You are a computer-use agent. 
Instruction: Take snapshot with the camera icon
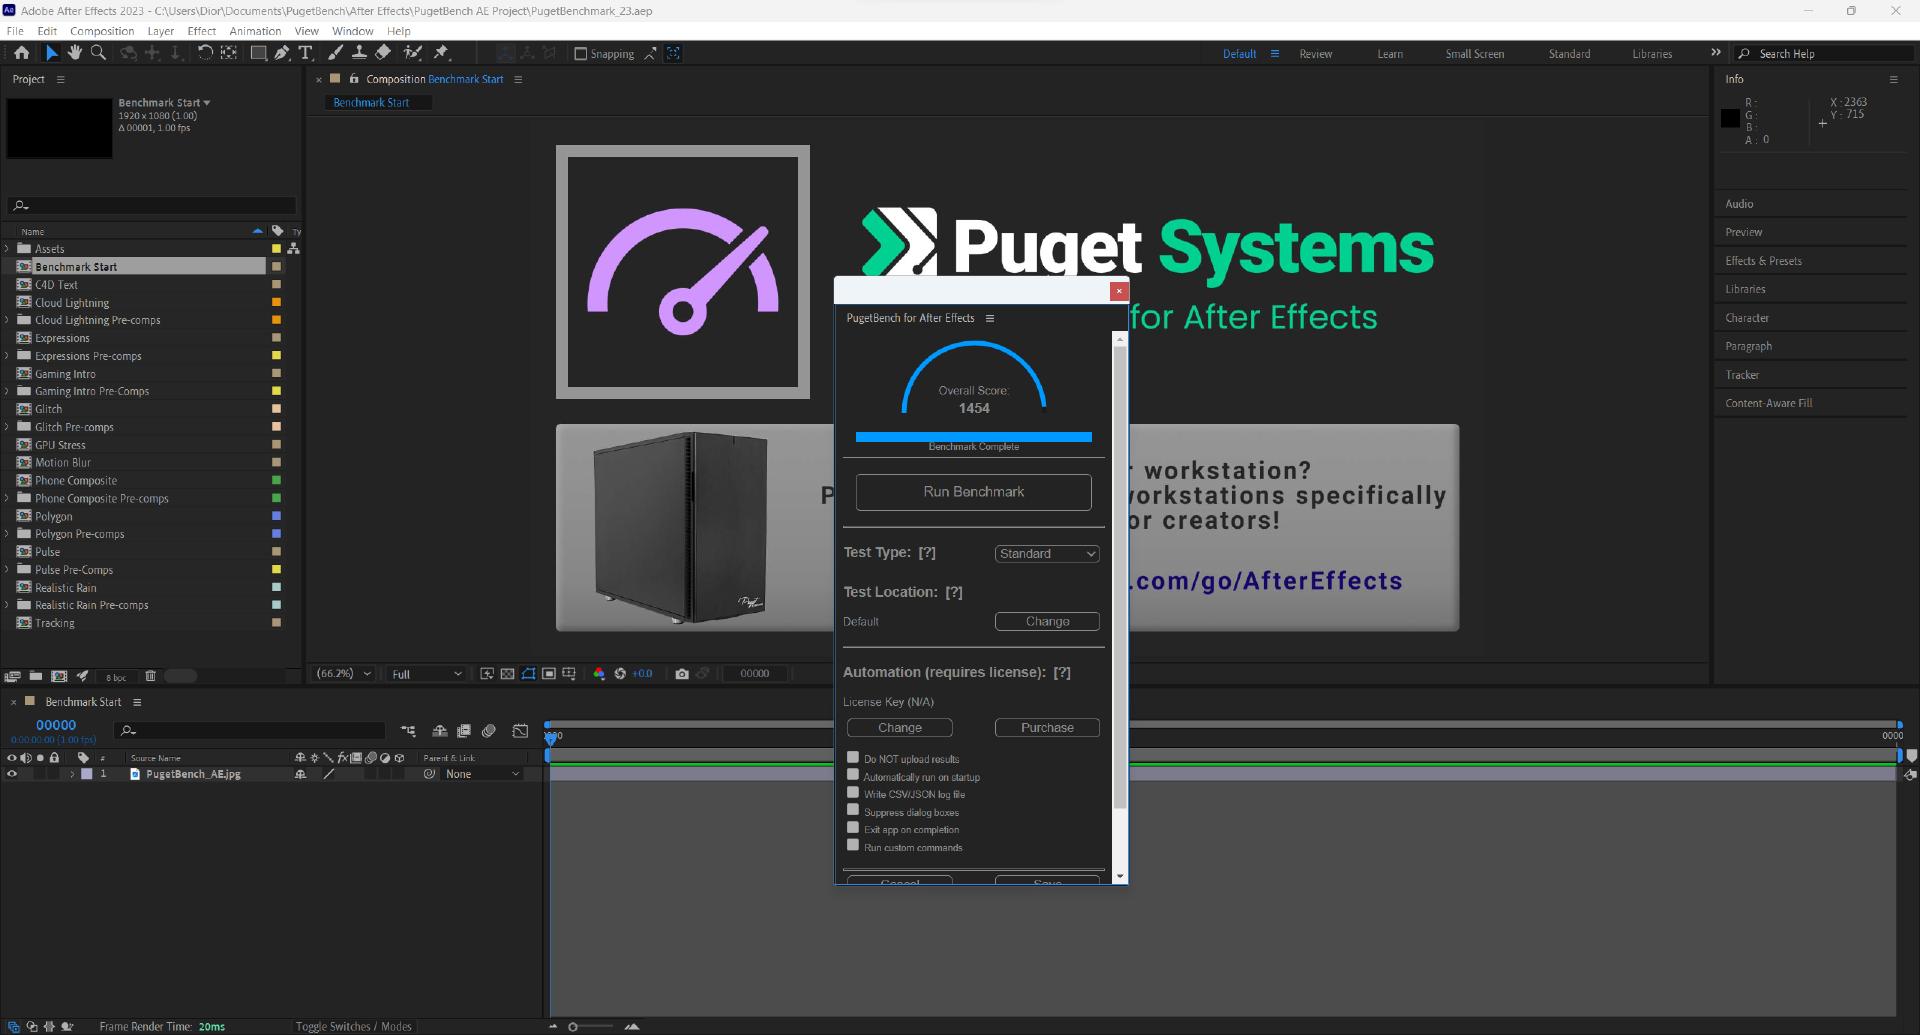[682, 674]
